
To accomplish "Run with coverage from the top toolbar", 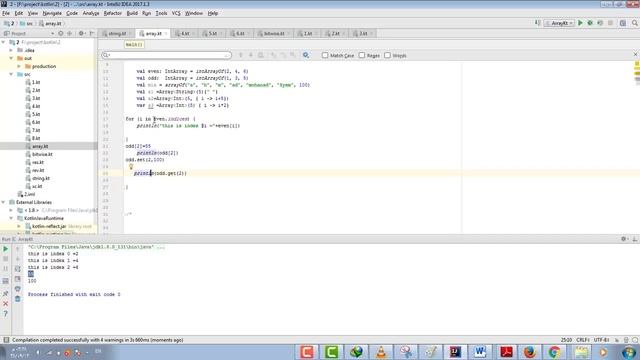I will tap(600, 23).
